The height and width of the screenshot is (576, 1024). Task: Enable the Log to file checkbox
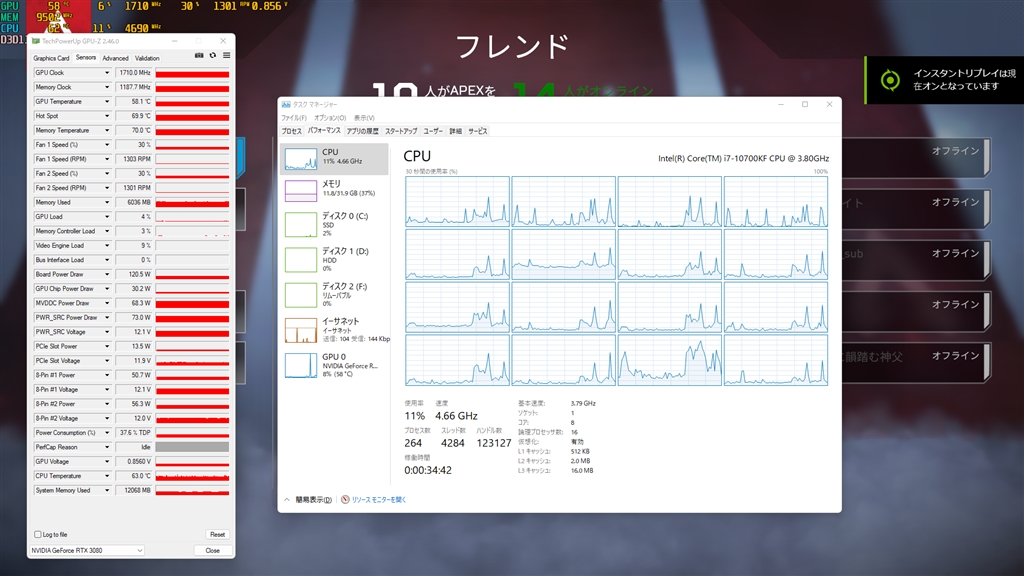38,534
